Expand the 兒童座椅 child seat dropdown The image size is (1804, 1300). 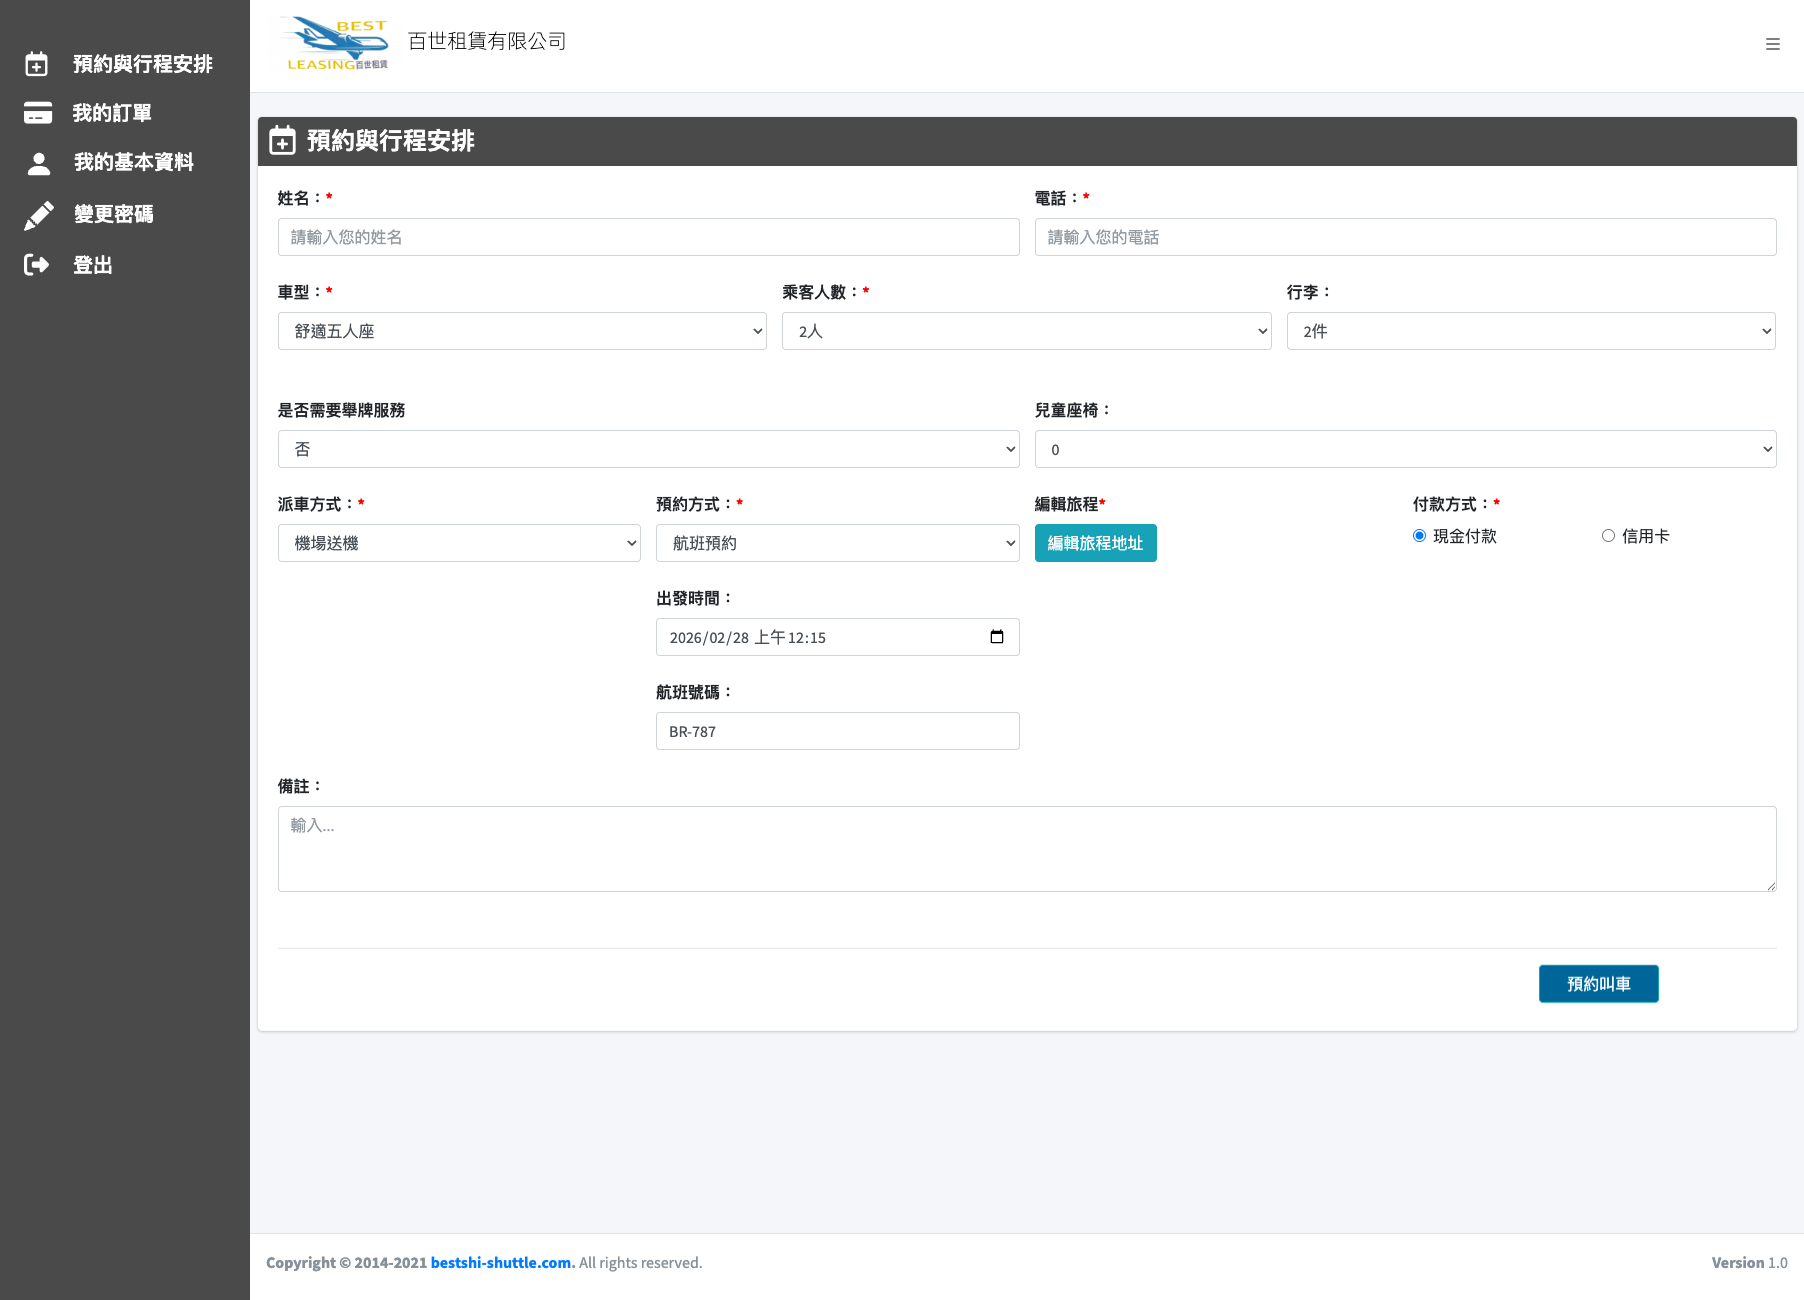[1405, 449]
